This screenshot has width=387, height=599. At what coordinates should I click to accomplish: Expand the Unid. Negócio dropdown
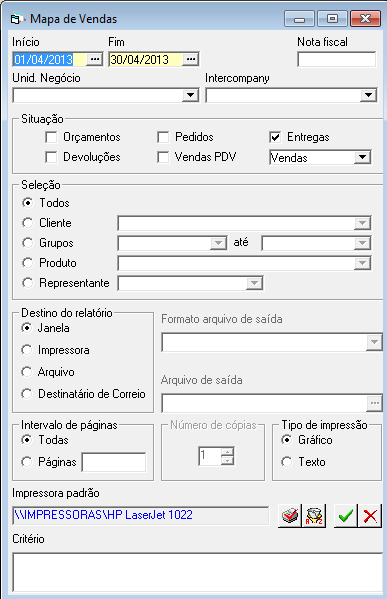(x=190, y=95)
